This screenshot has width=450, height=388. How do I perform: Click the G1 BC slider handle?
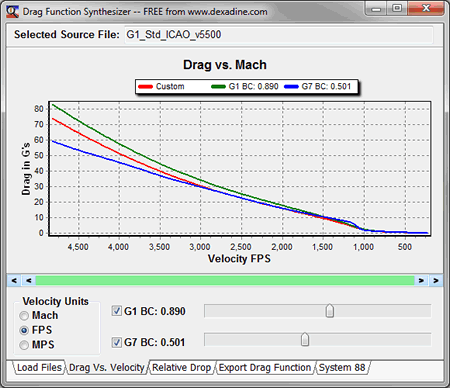click(330, 311)
